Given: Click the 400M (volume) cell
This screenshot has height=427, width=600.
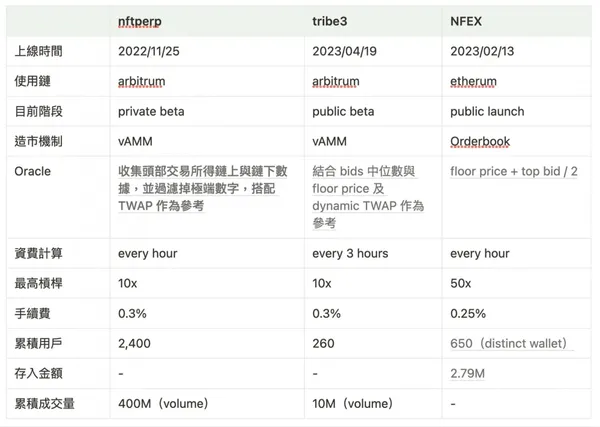Looking at the screenshot, I should click(x=165, y=404).
